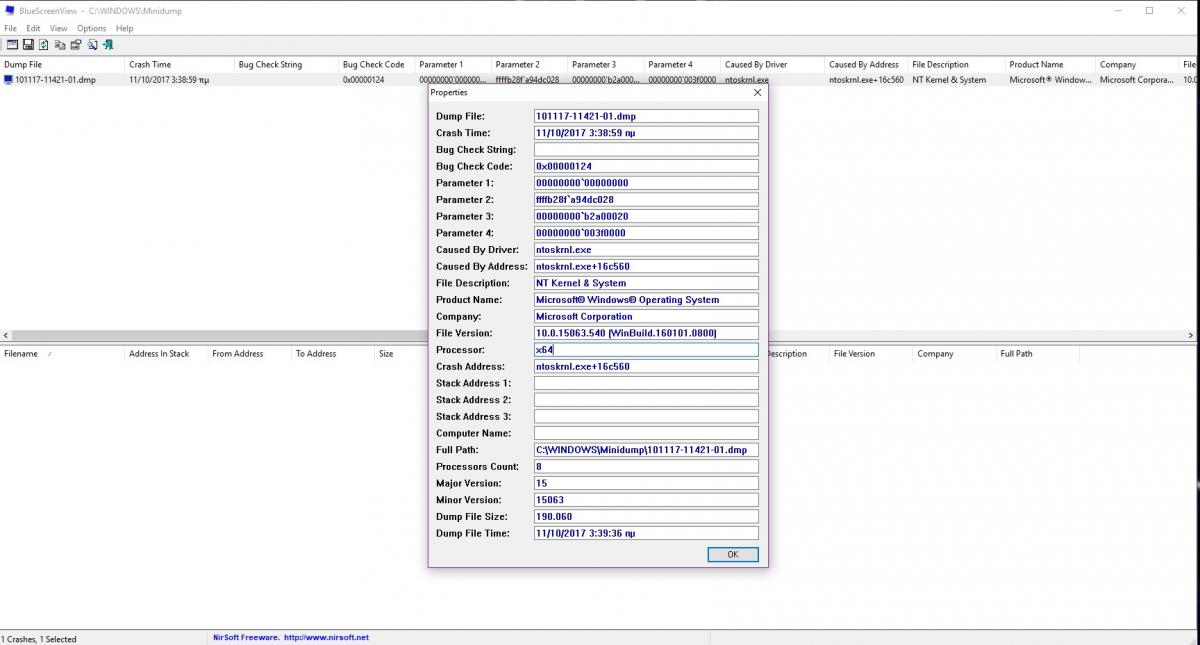The height and width of the screenshot is (645, 1200).
Task: Click the Parameter 2 column header
Action: pos(529,64)
